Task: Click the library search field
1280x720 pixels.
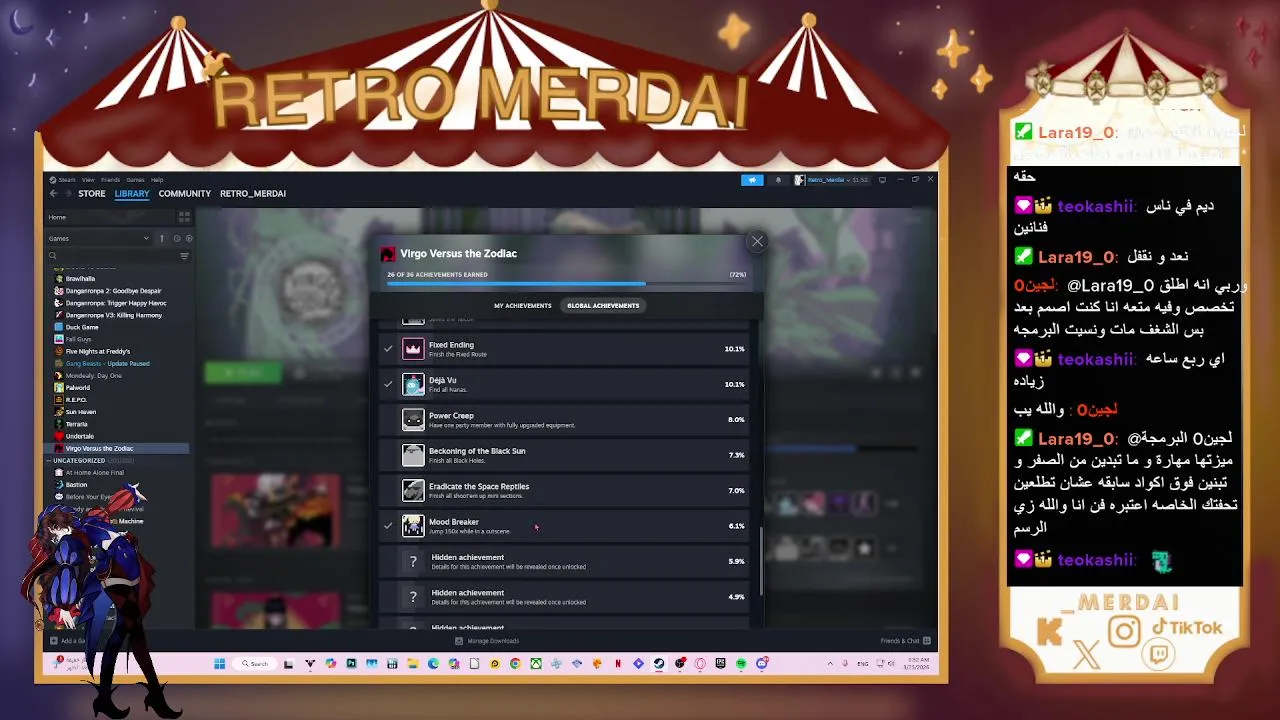Action: 110,256
